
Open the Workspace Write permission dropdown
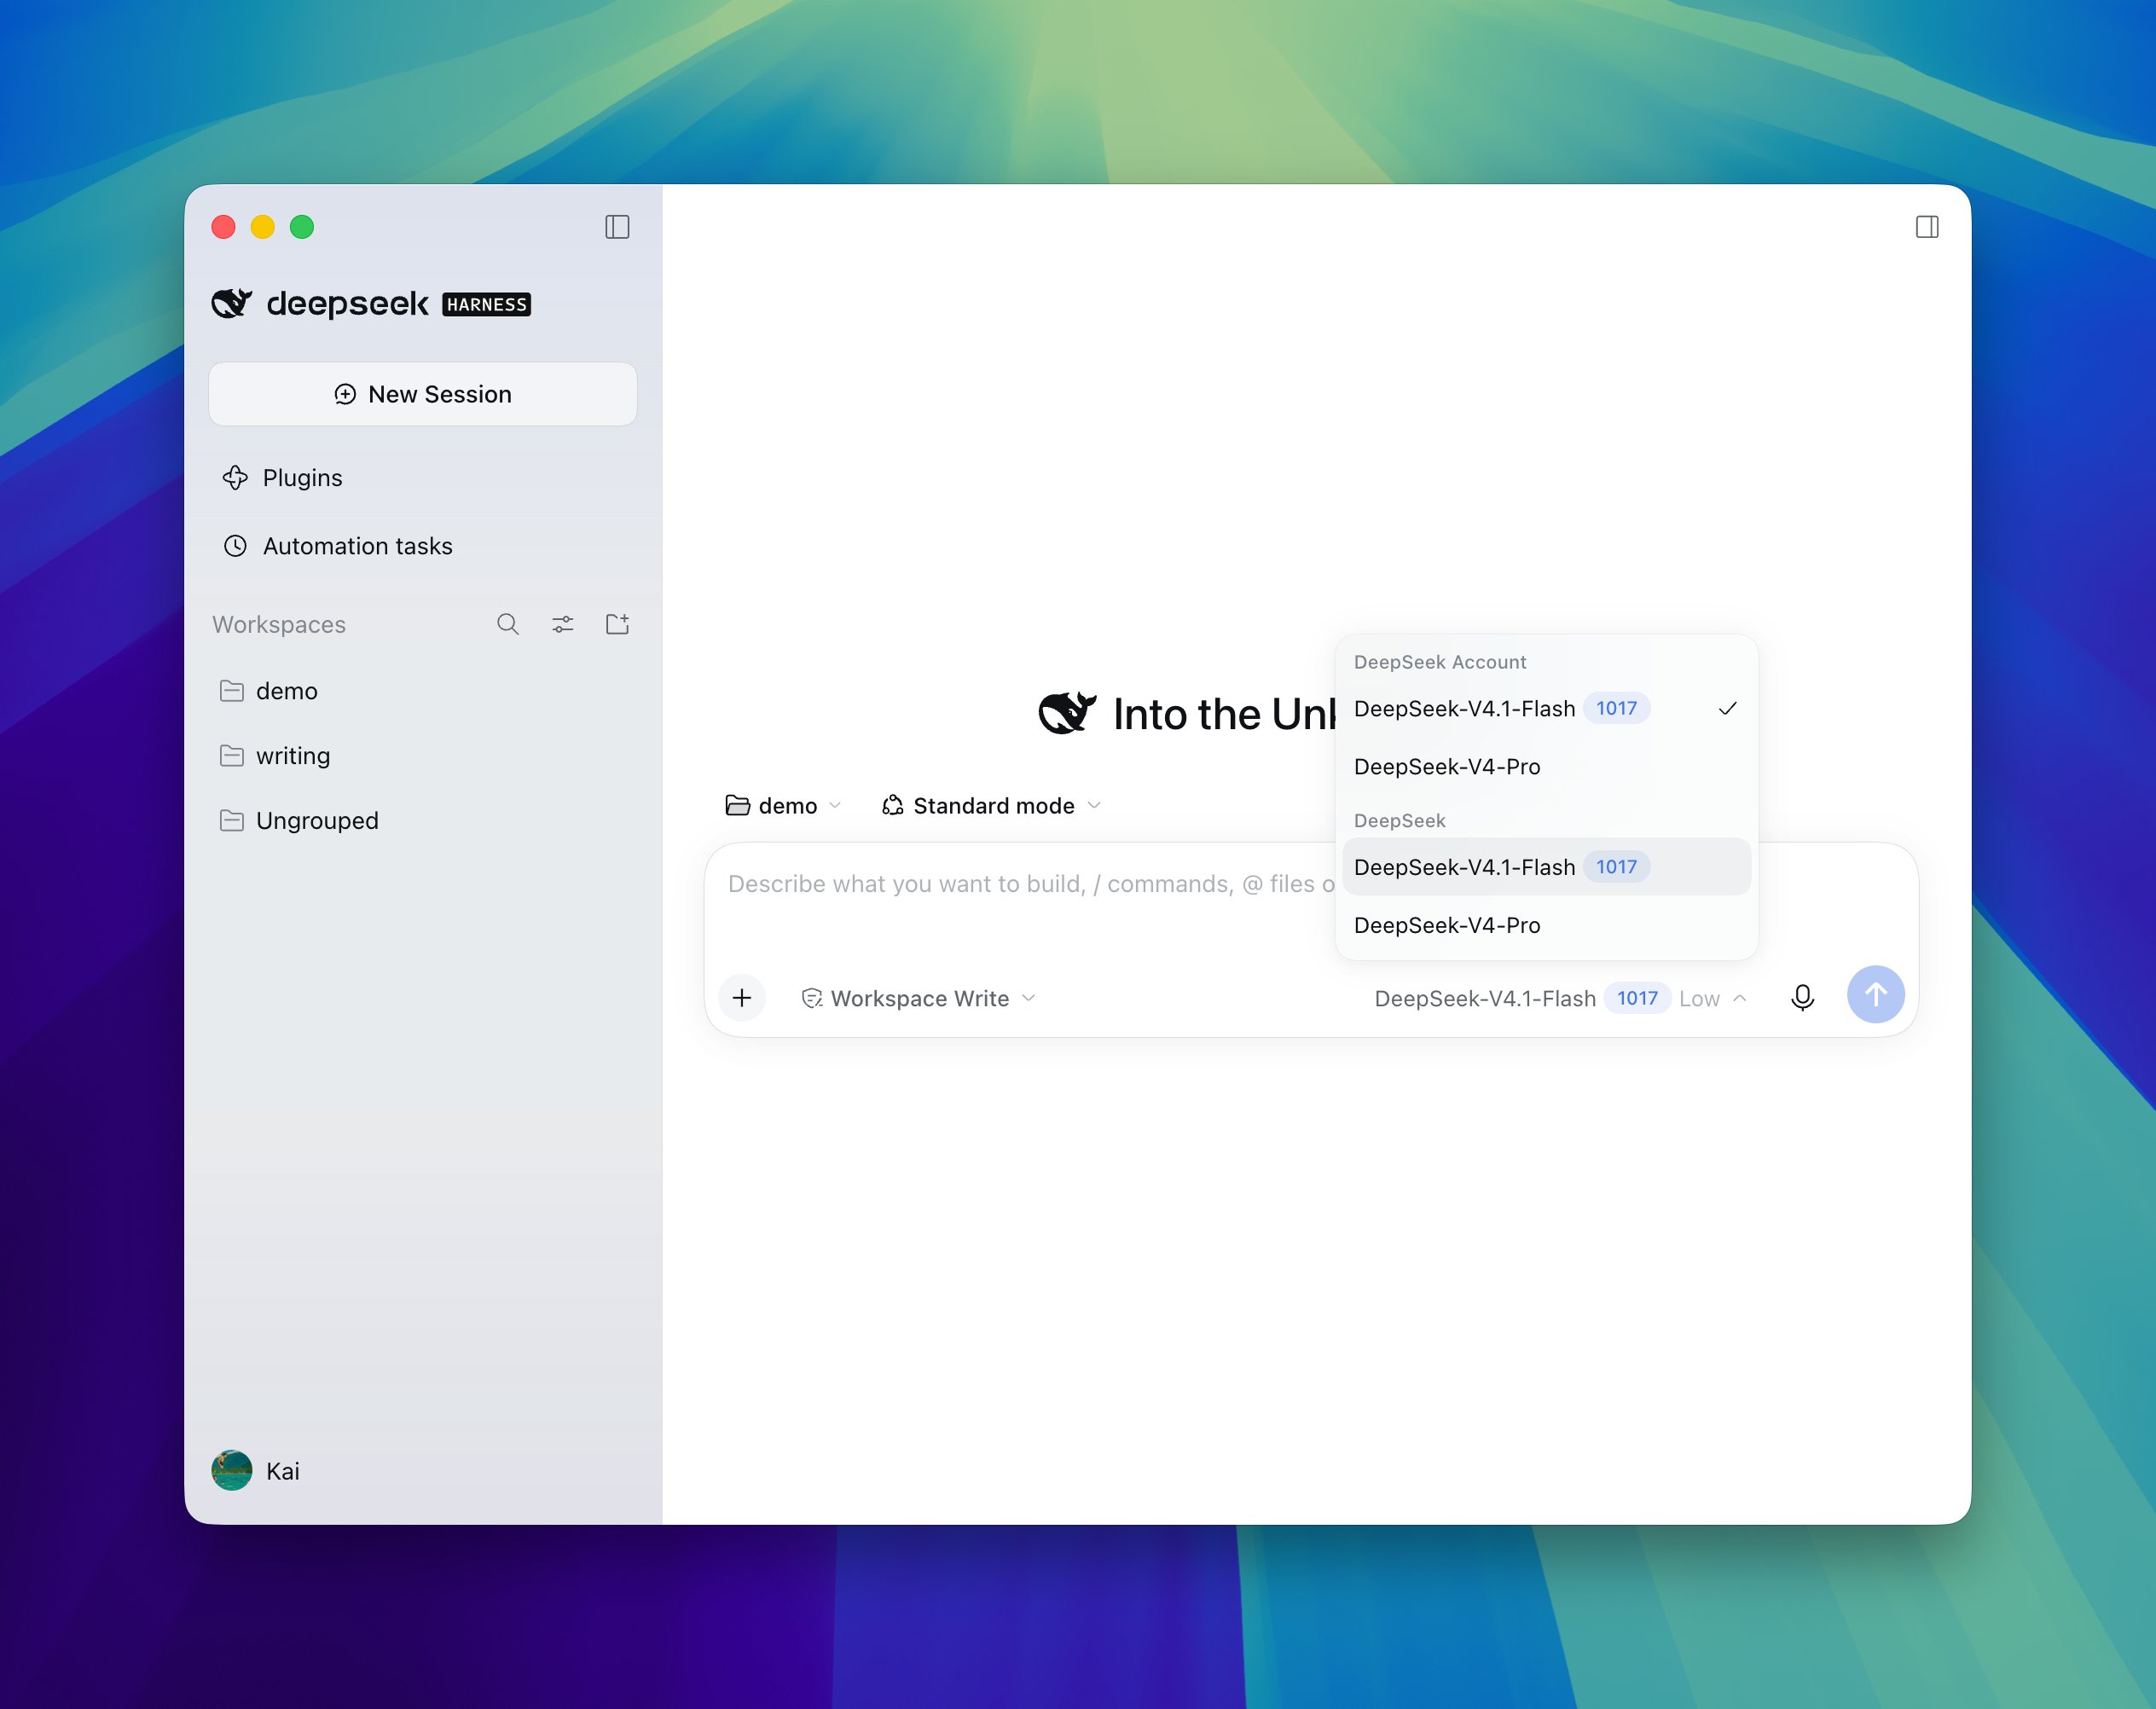(918, 998)
